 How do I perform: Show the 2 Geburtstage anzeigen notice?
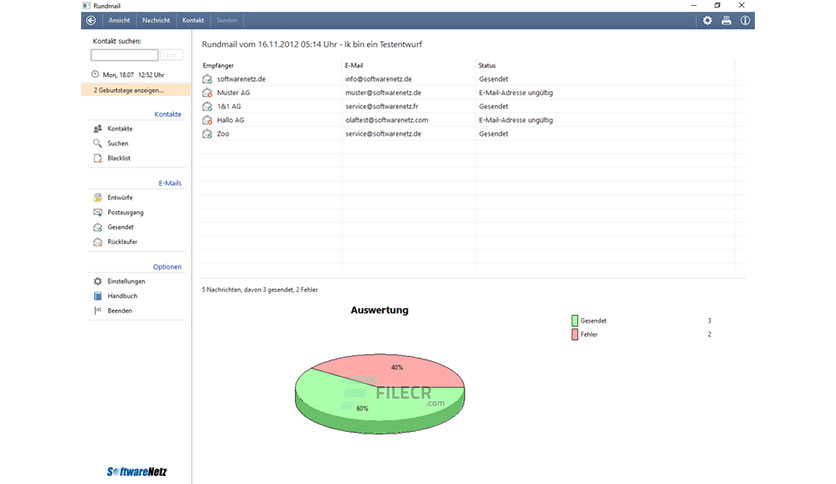(136, 90)
